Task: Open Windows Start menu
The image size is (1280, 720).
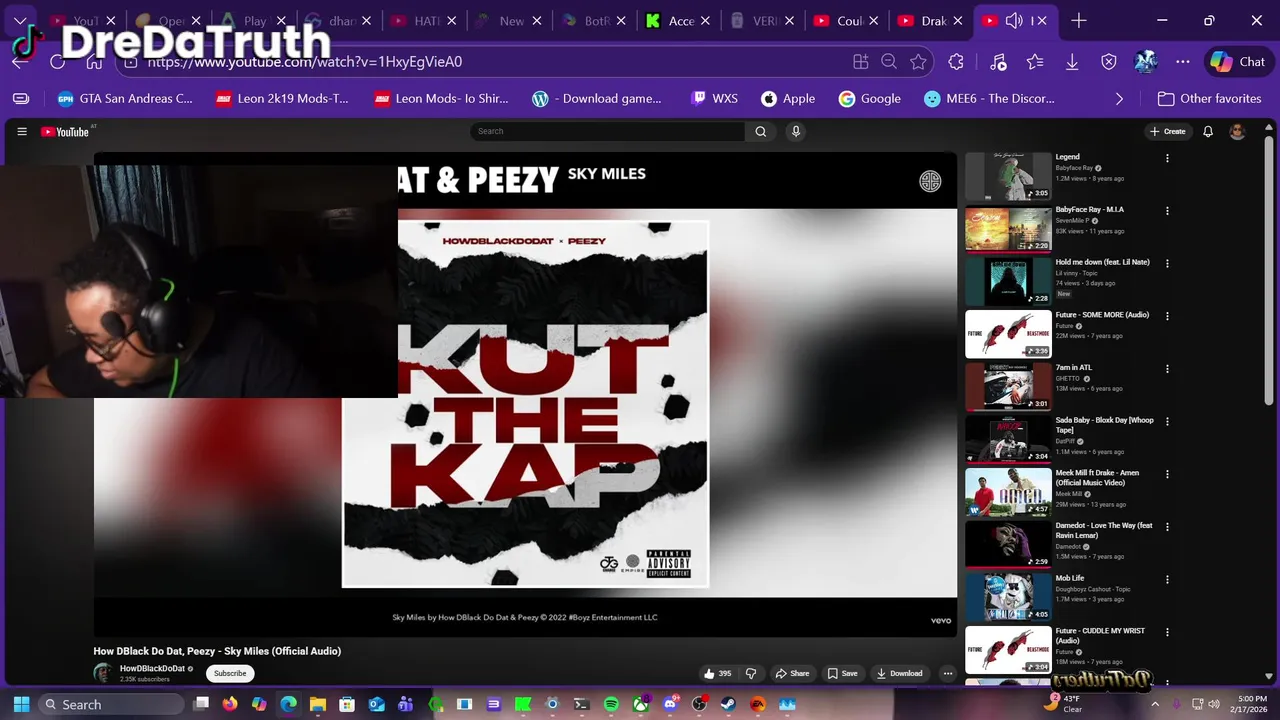Action: tap(21, 704)
